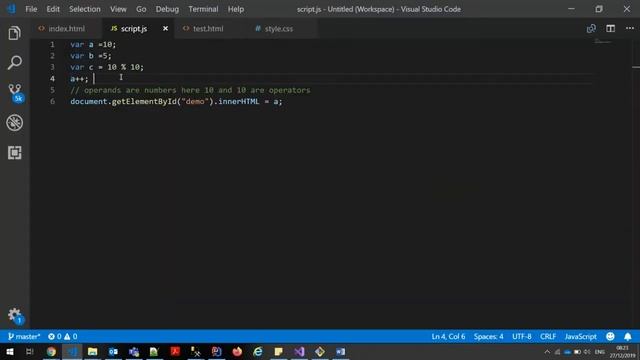640x360 pixels.
Task: Click the Visual Studio Code taskbar icon
Action: 72,351
